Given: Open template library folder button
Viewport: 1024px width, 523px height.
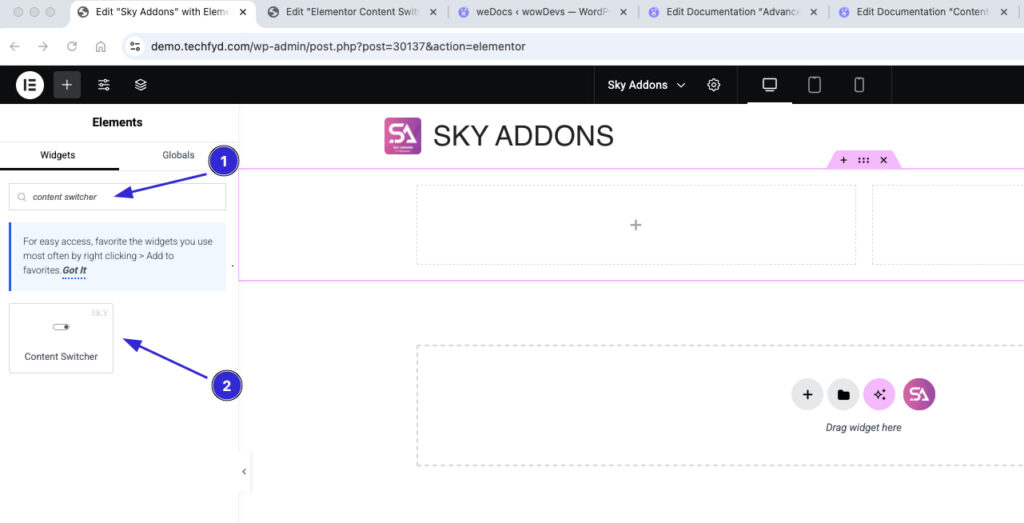Looking at the screenshot, I should (843, 394).
